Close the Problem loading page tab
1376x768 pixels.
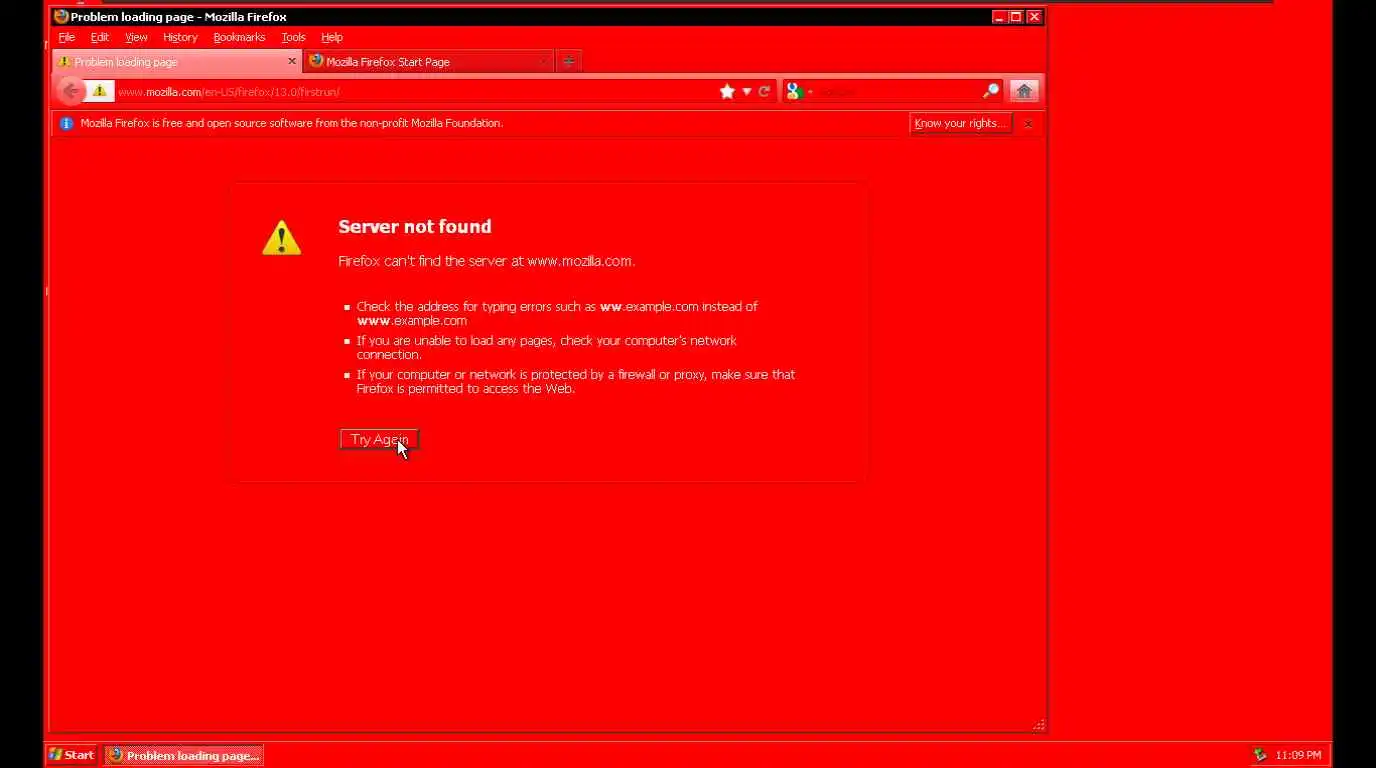(x=292, y=61)
